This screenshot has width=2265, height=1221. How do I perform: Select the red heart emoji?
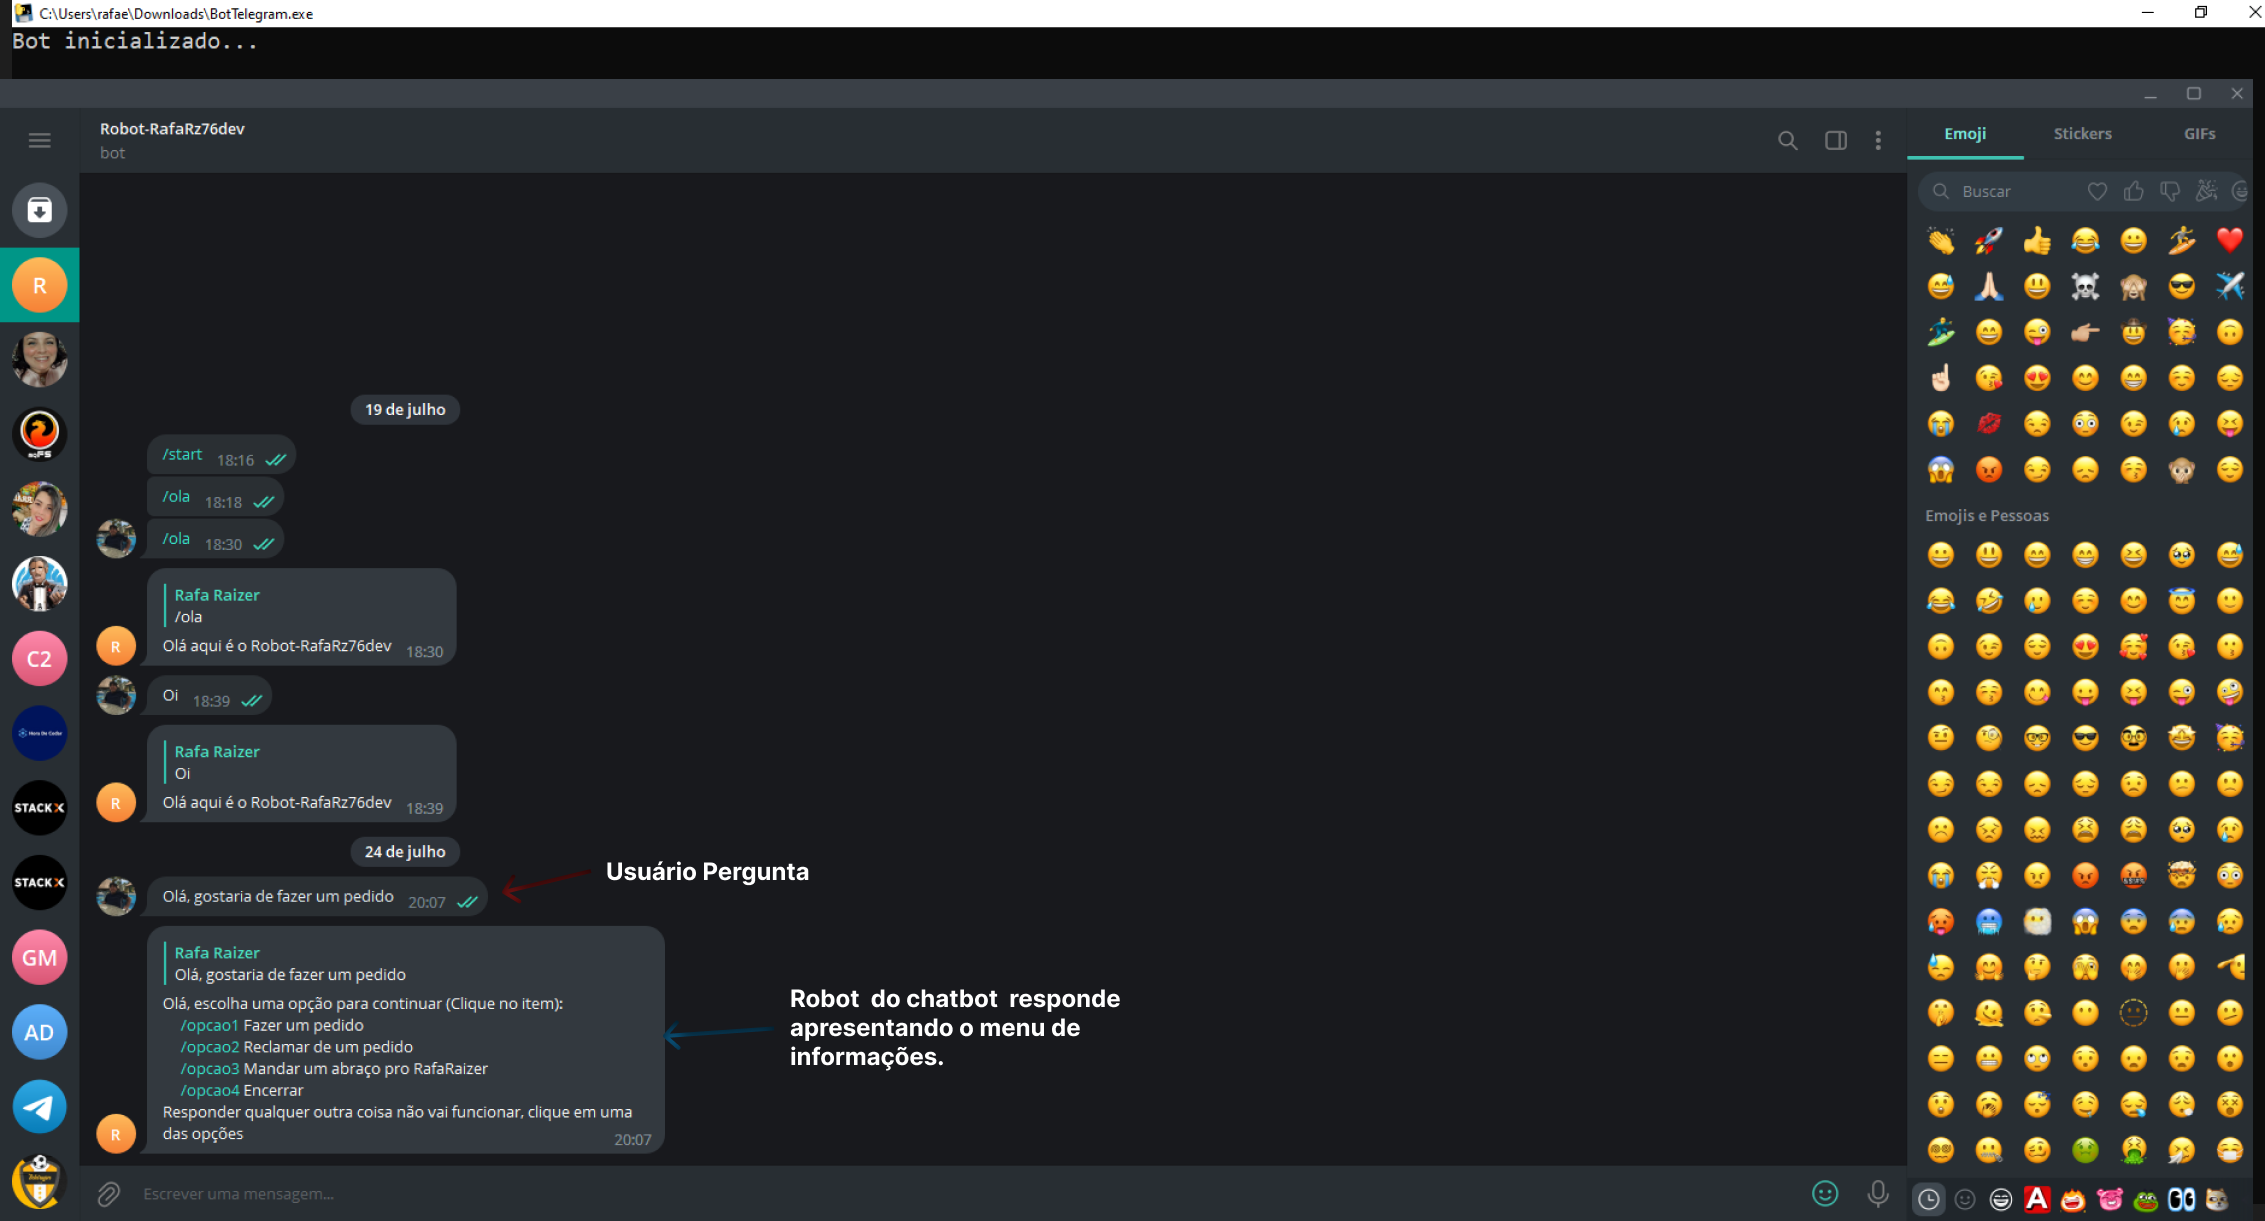point(2229,240)
